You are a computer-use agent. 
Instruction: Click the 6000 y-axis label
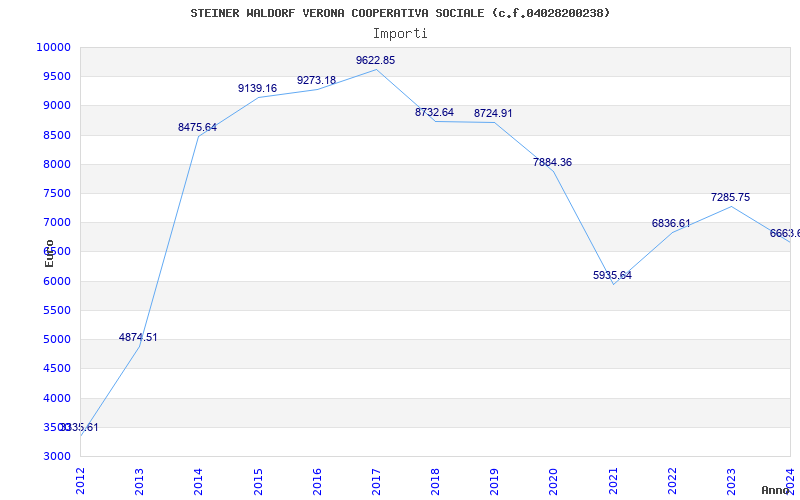tap(56, 281)
